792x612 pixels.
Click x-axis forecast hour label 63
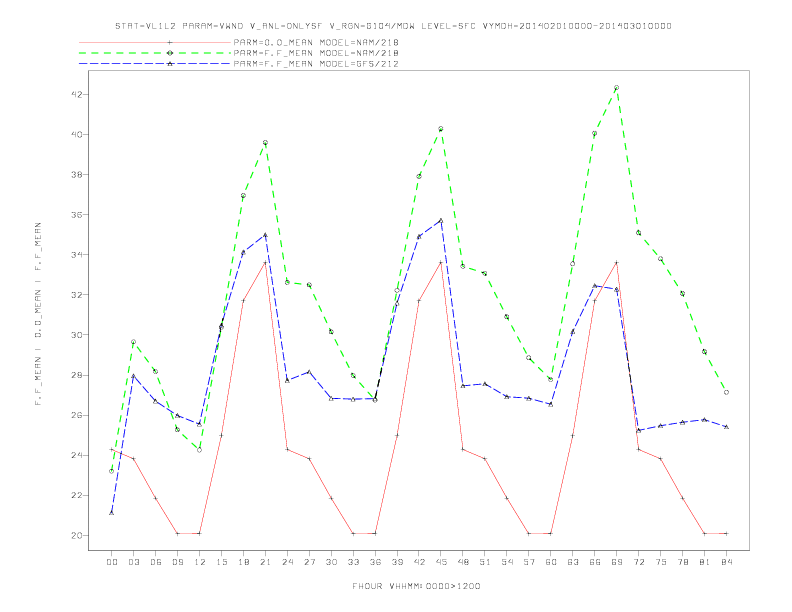573,562
